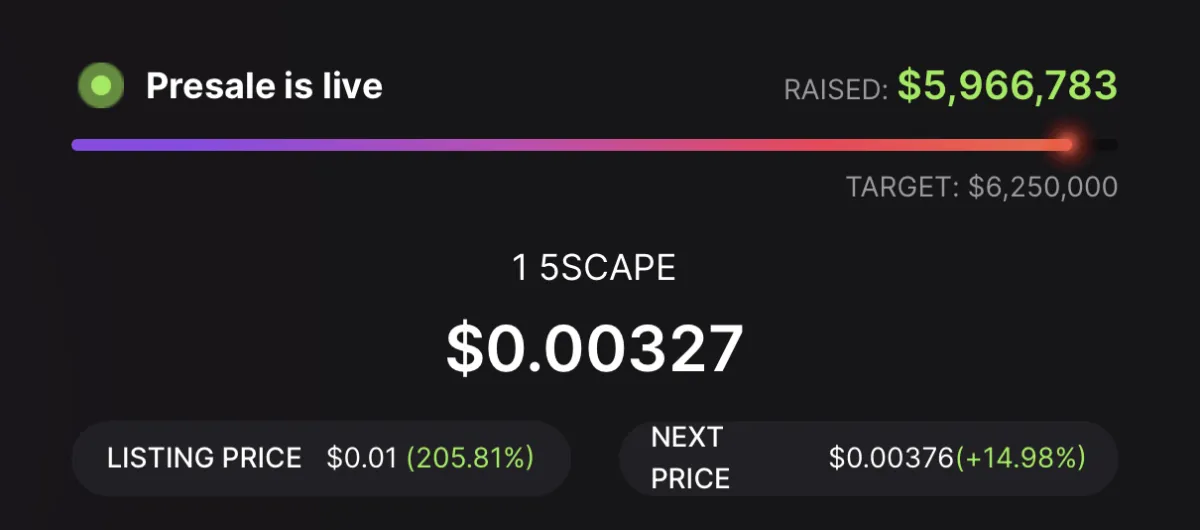Screen dimensions: 1200x530
Task: Open the NEXT PRICE pill
Action: (869, 458)
